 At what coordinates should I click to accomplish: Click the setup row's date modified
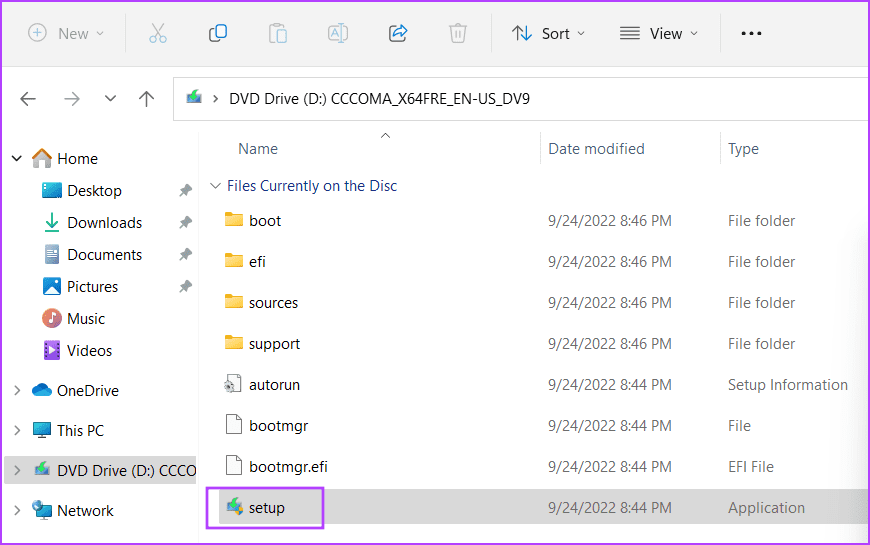pyautogui.click(x=610, y=508)
